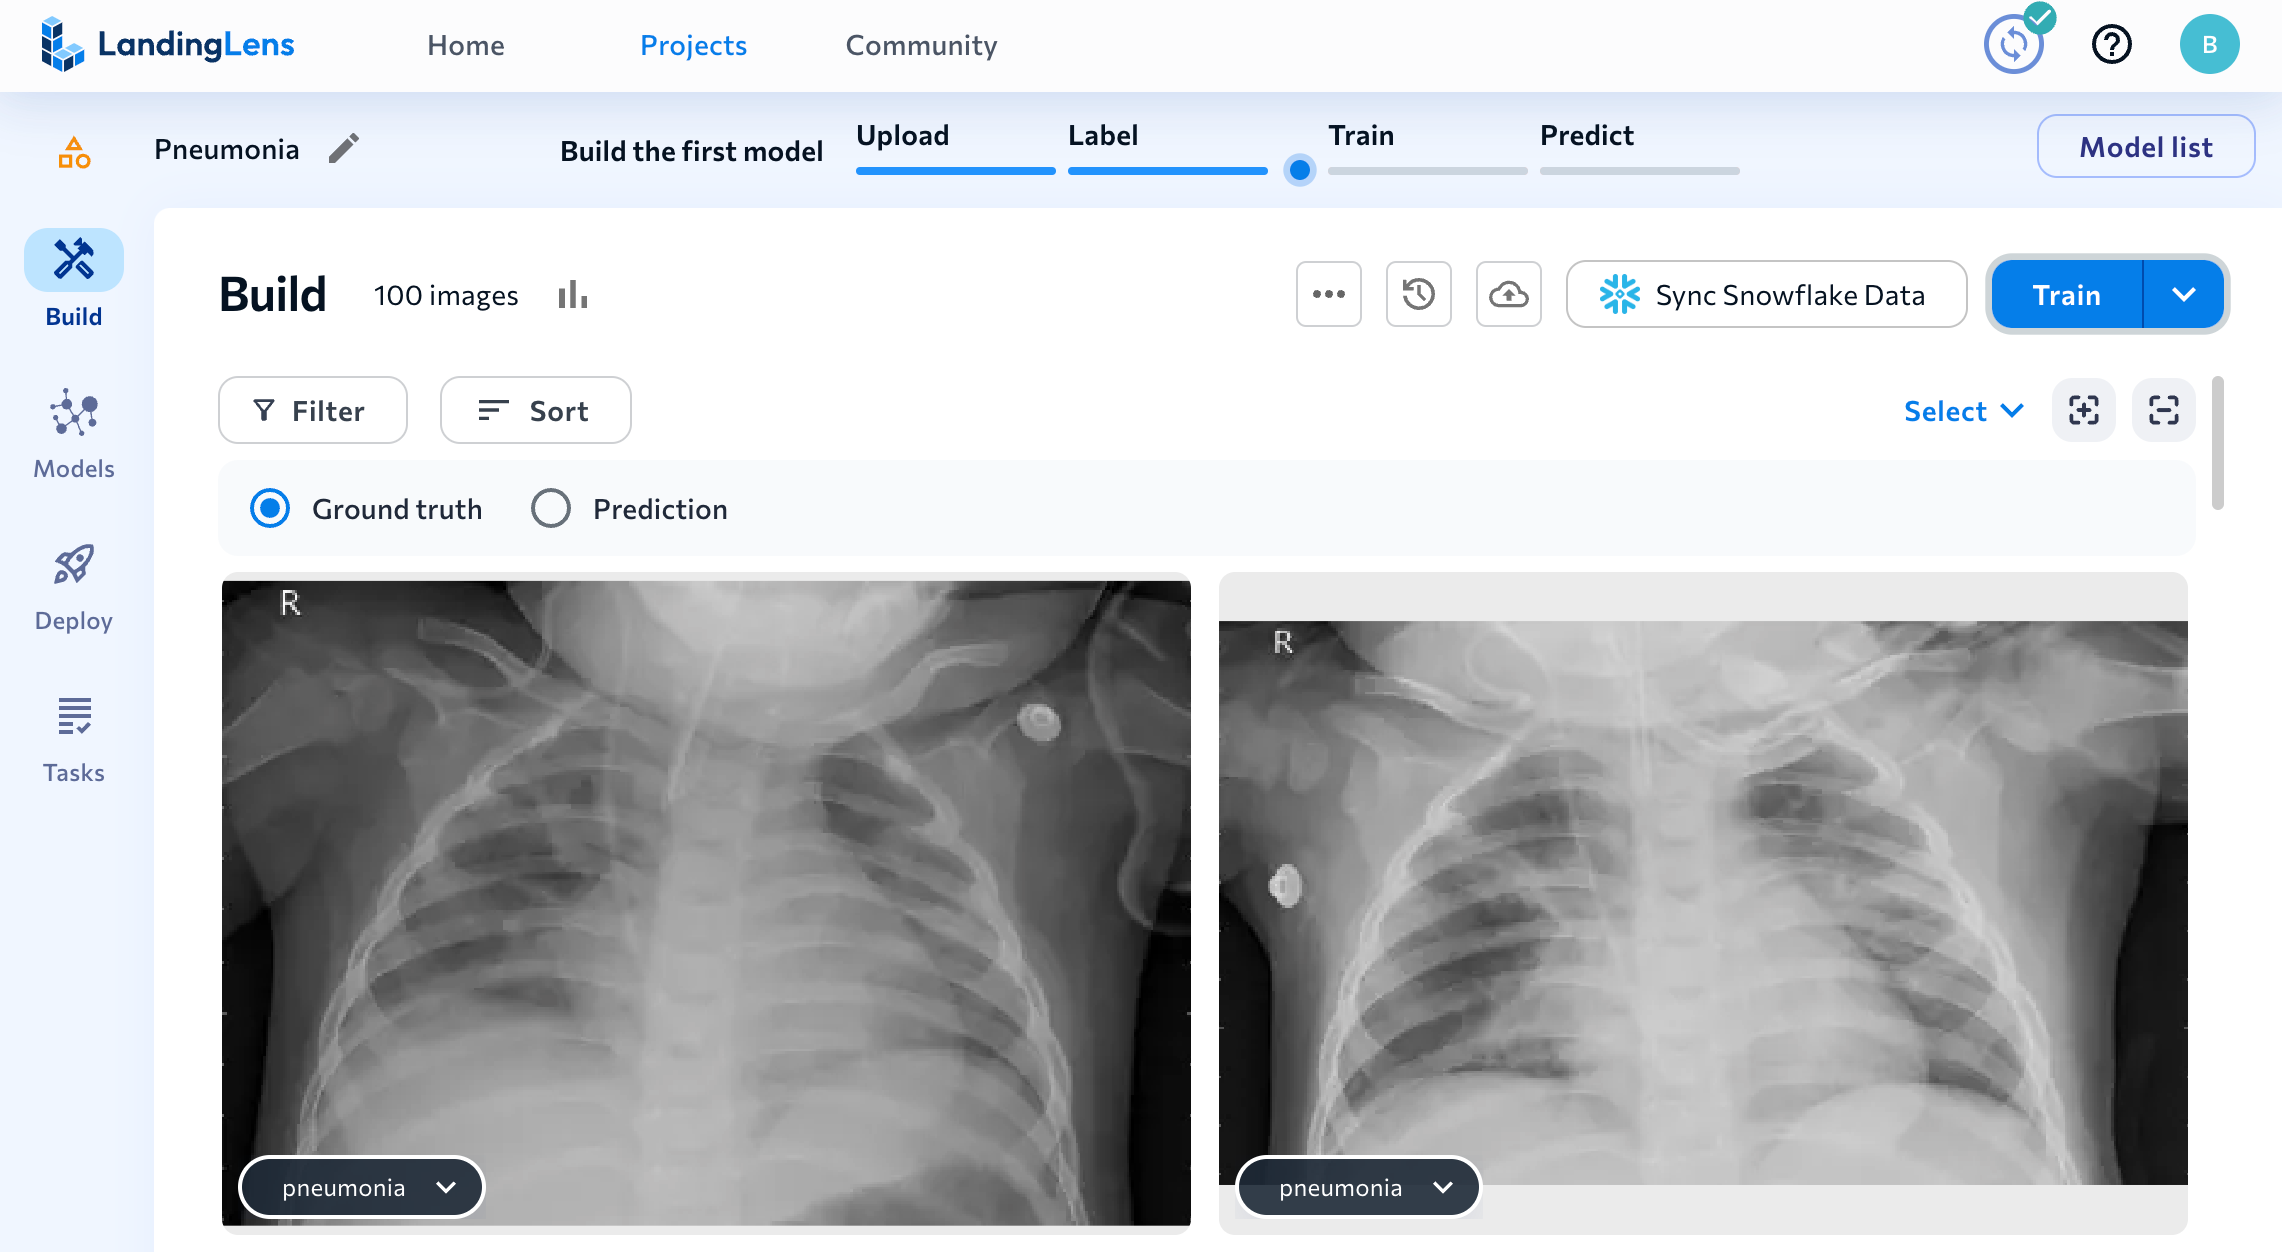
Task: Click Sync Snowflake Data
Action: [1766, 294]
